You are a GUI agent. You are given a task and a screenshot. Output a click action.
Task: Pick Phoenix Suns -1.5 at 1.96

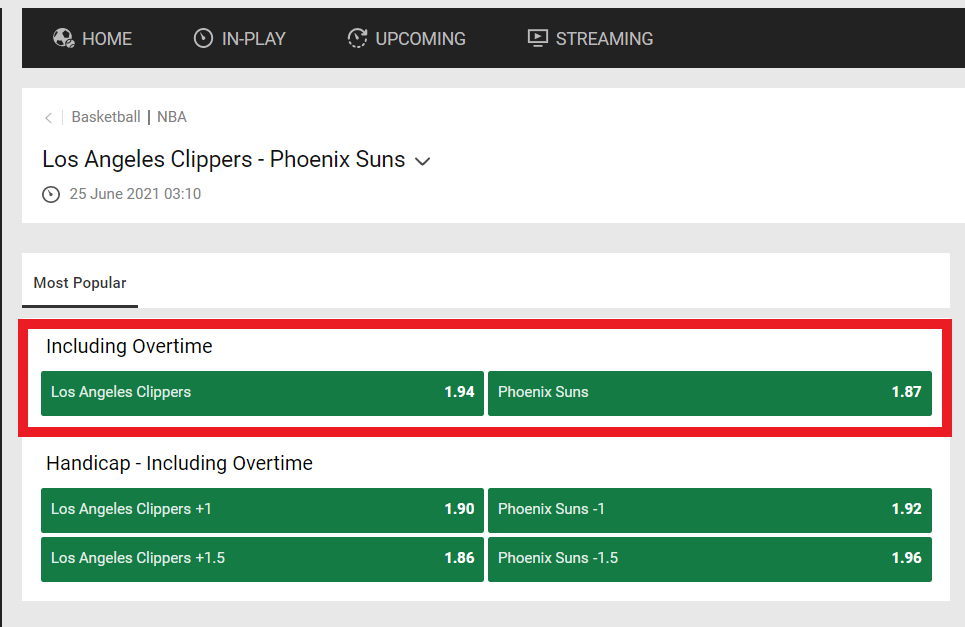coord(710,559)
